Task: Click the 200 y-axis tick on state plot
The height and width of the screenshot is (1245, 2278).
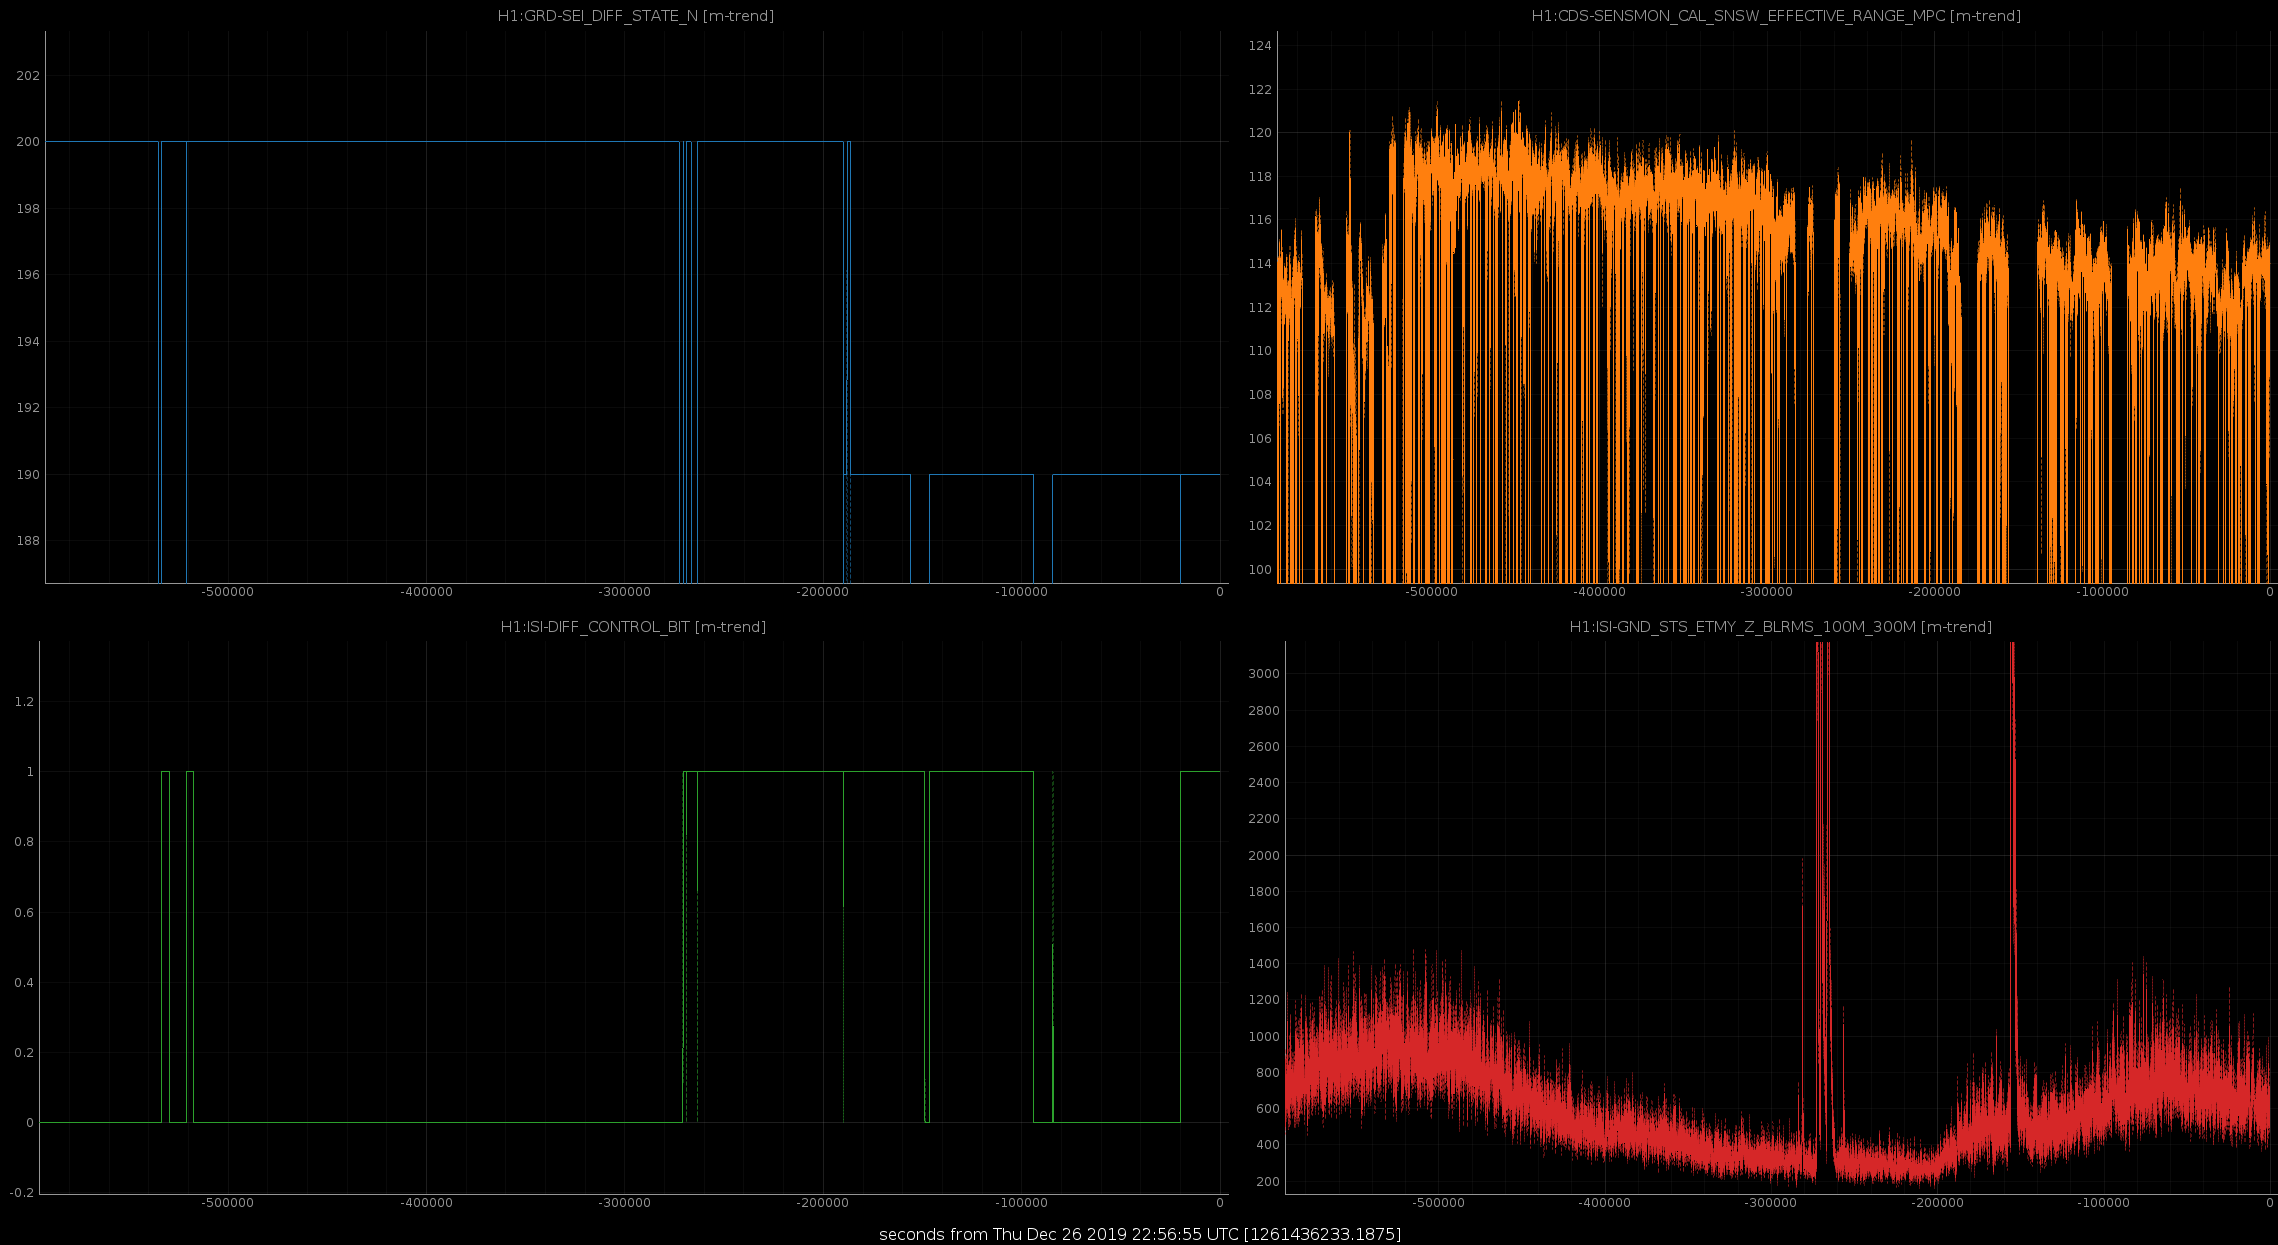Action: coord(28,142)
